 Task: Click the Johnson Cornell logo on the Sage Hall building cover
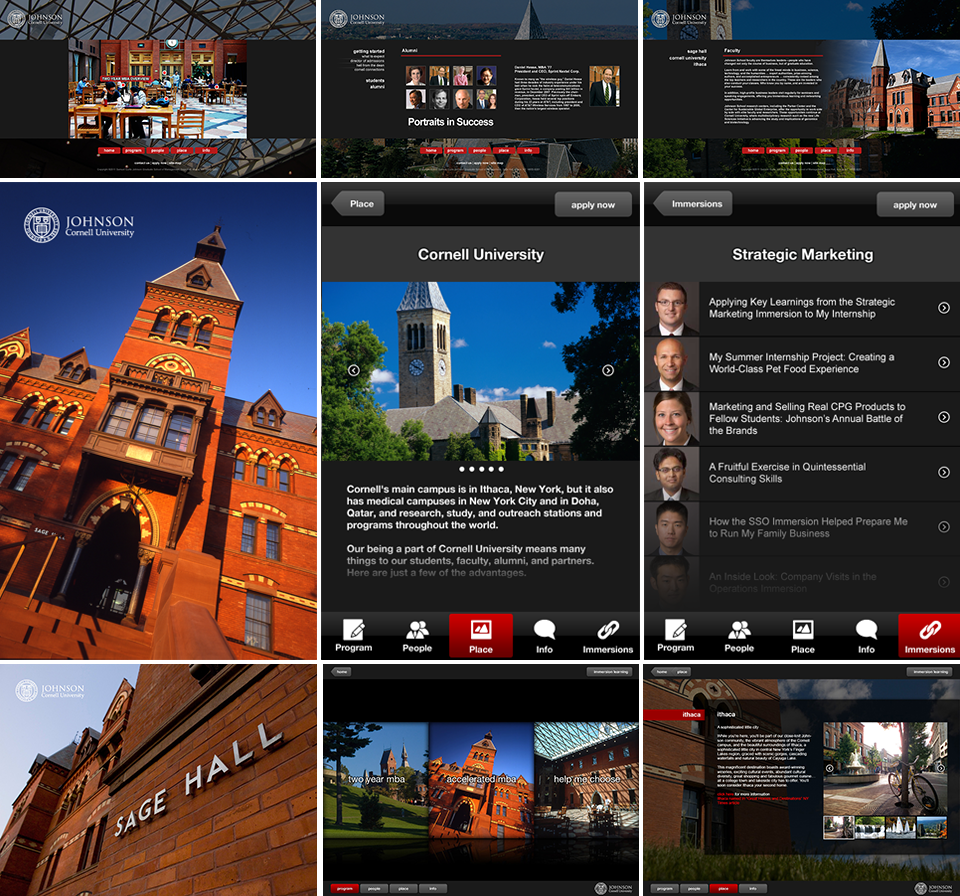tap(79, 225)
